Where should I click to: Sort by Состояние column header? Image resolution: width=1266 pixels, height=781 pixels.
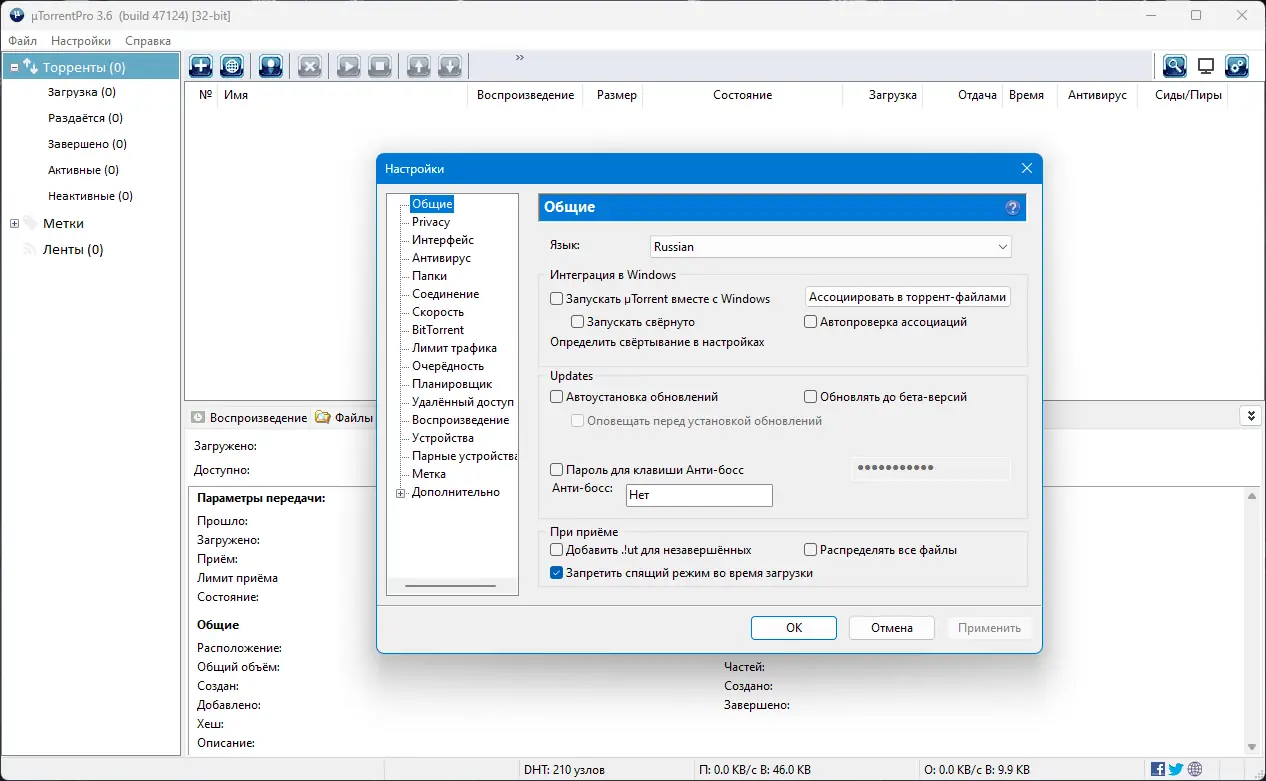pyautogui.click(x=742, y=95)
